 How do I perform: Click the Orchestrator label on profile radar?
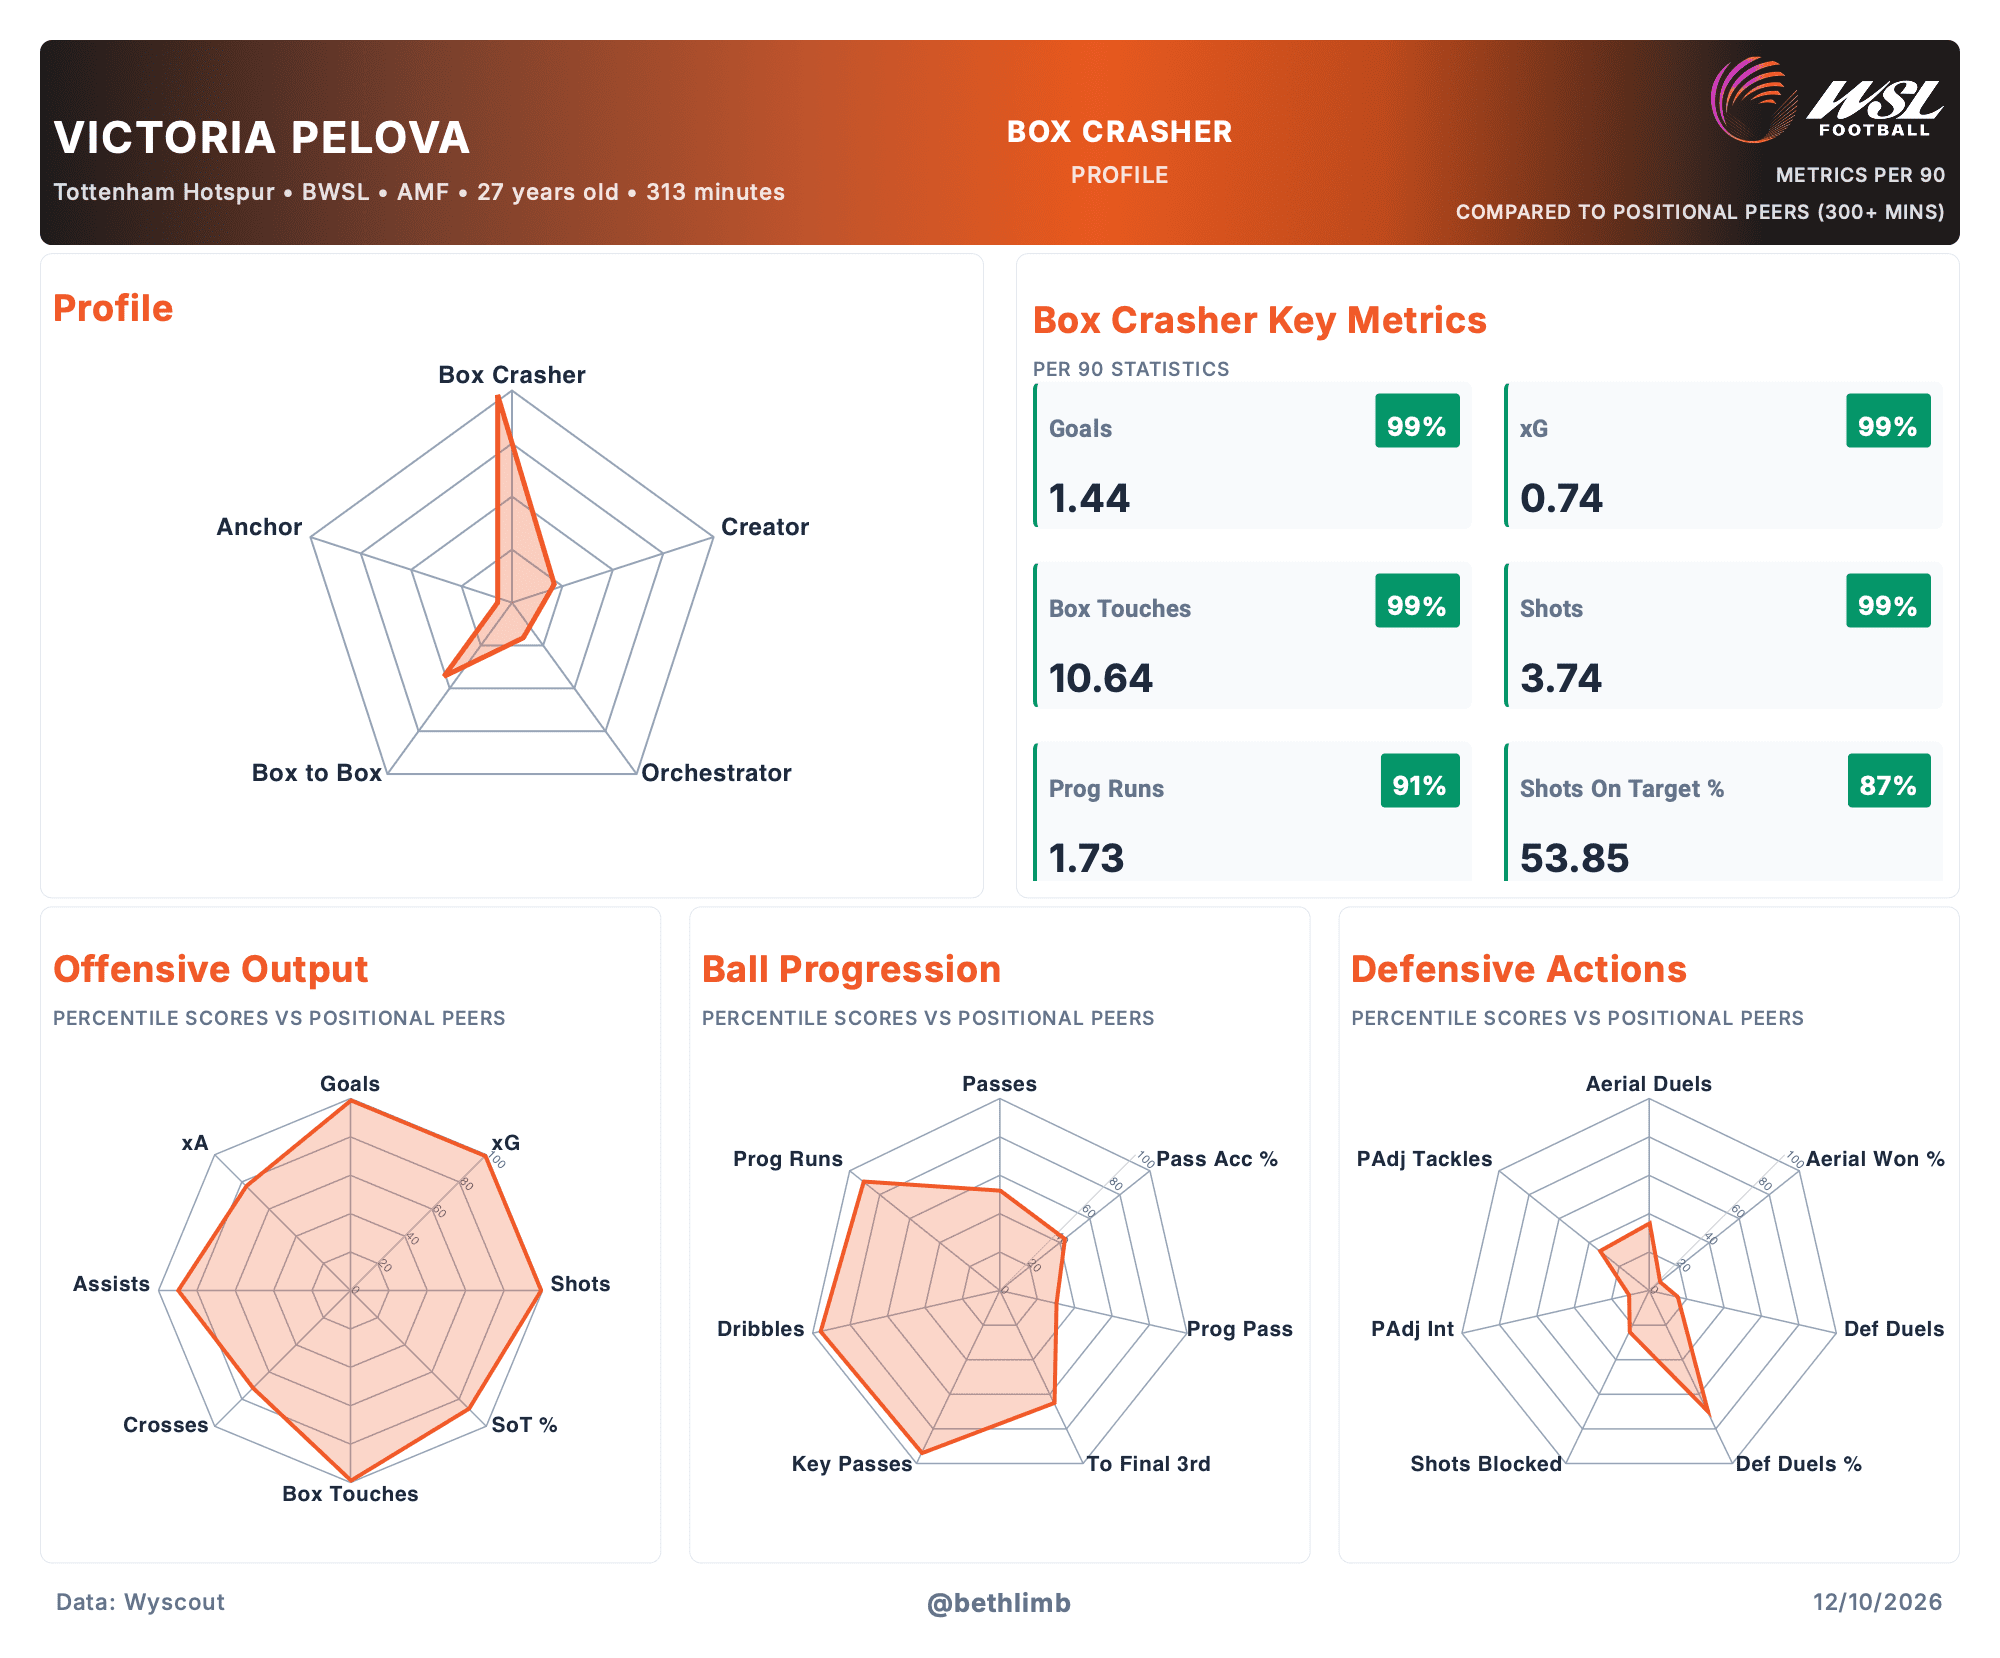click(x=716, y=773)
